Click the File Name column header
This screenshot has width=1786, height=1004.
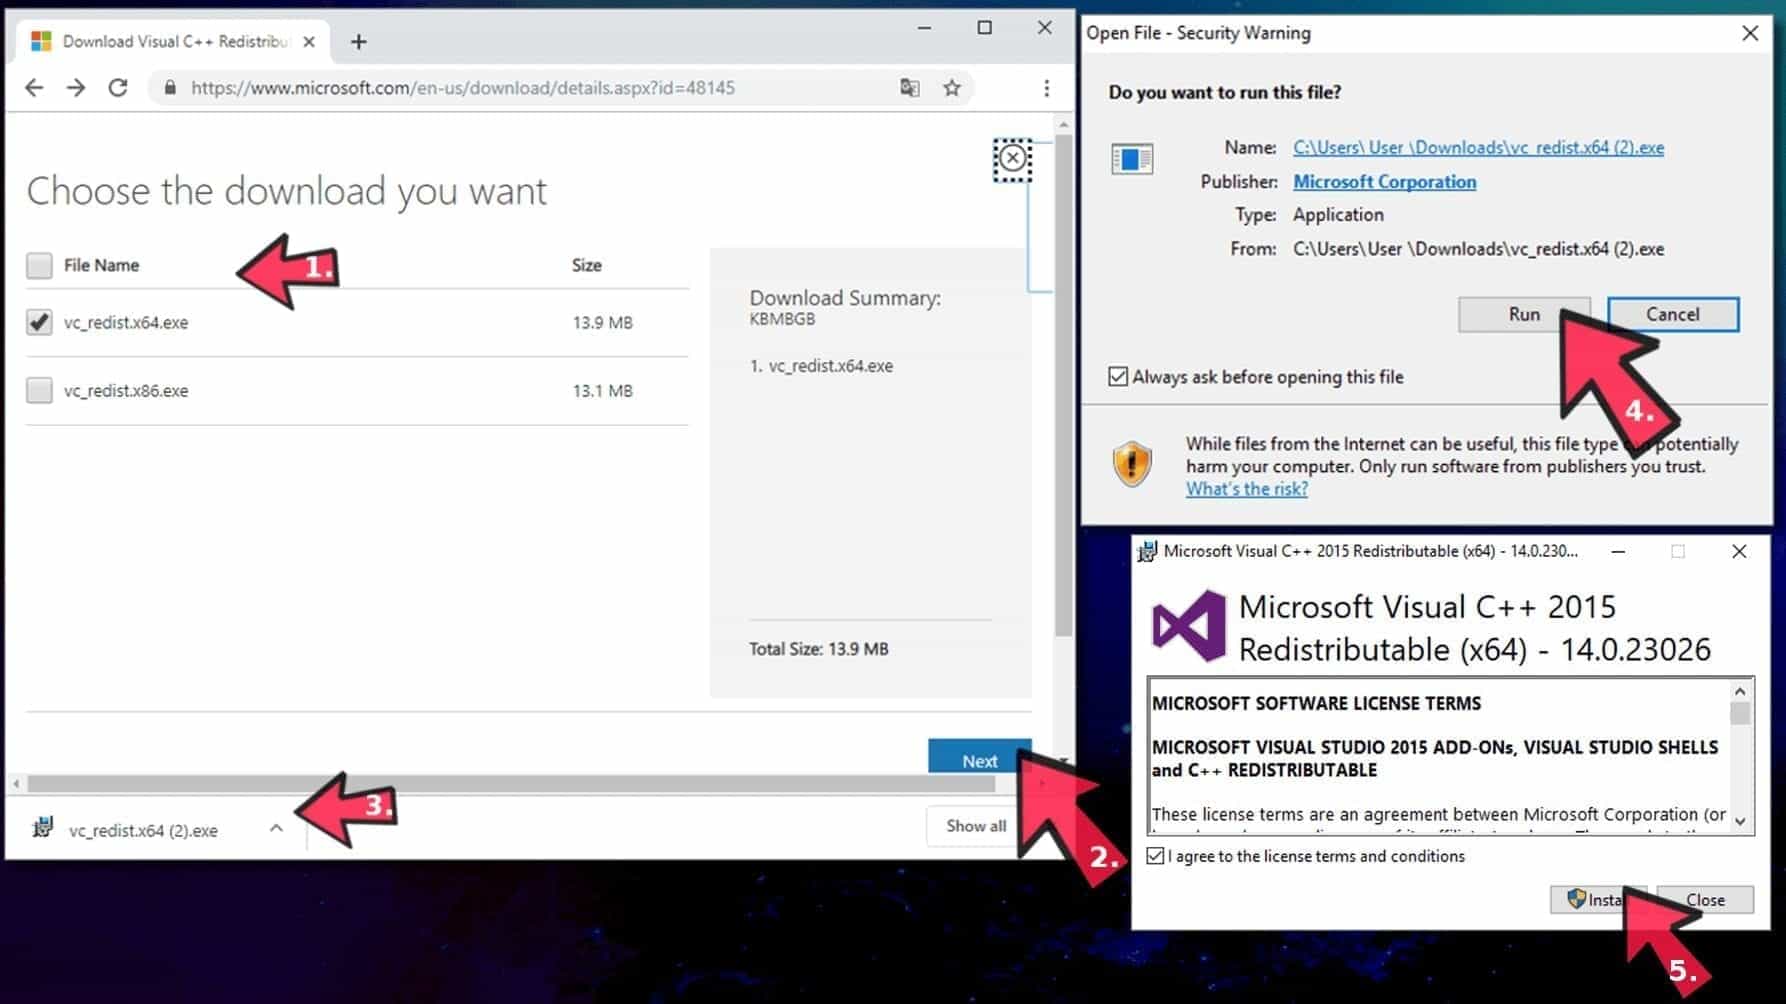[x=101, y=265]
